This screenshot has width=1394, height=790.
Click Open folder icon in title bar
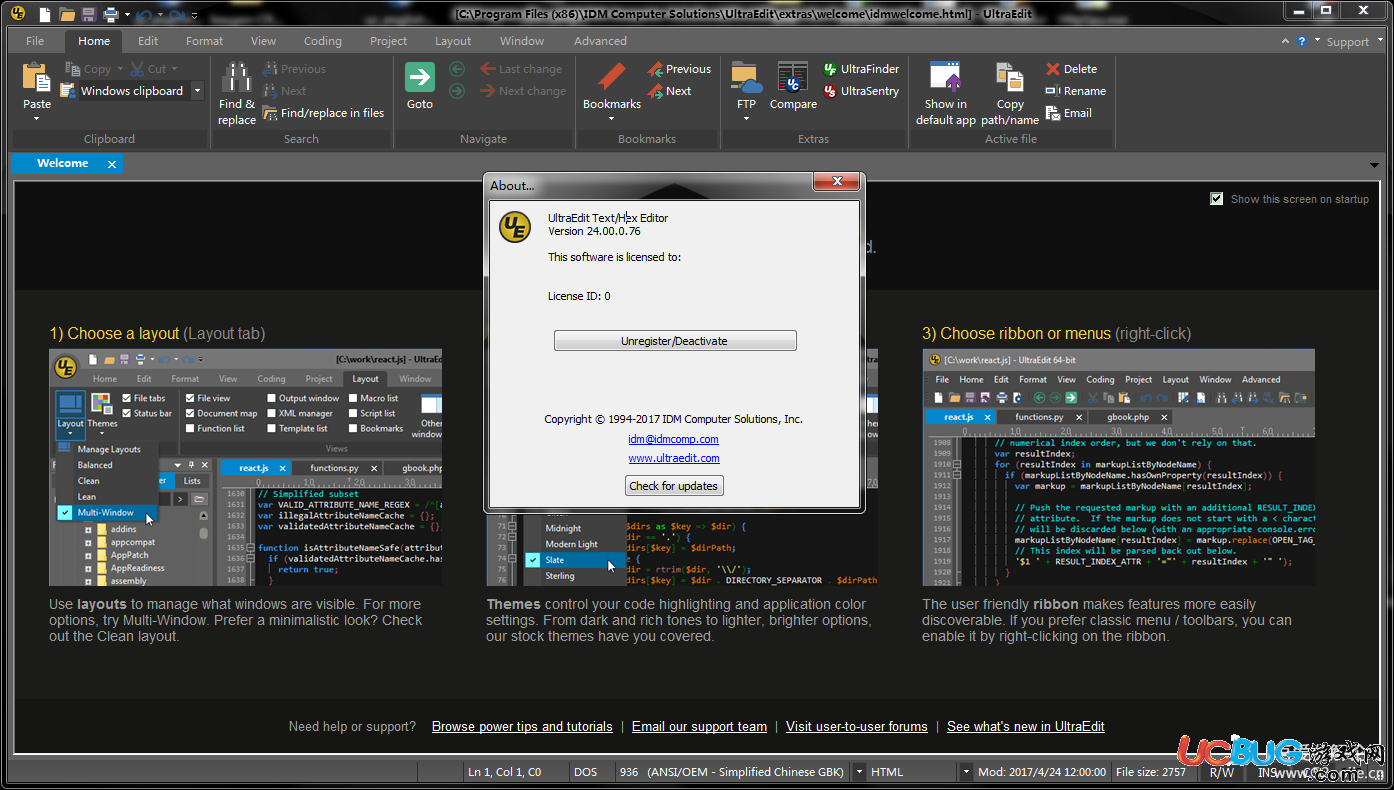pyautogui.click(x=67, y=14)
